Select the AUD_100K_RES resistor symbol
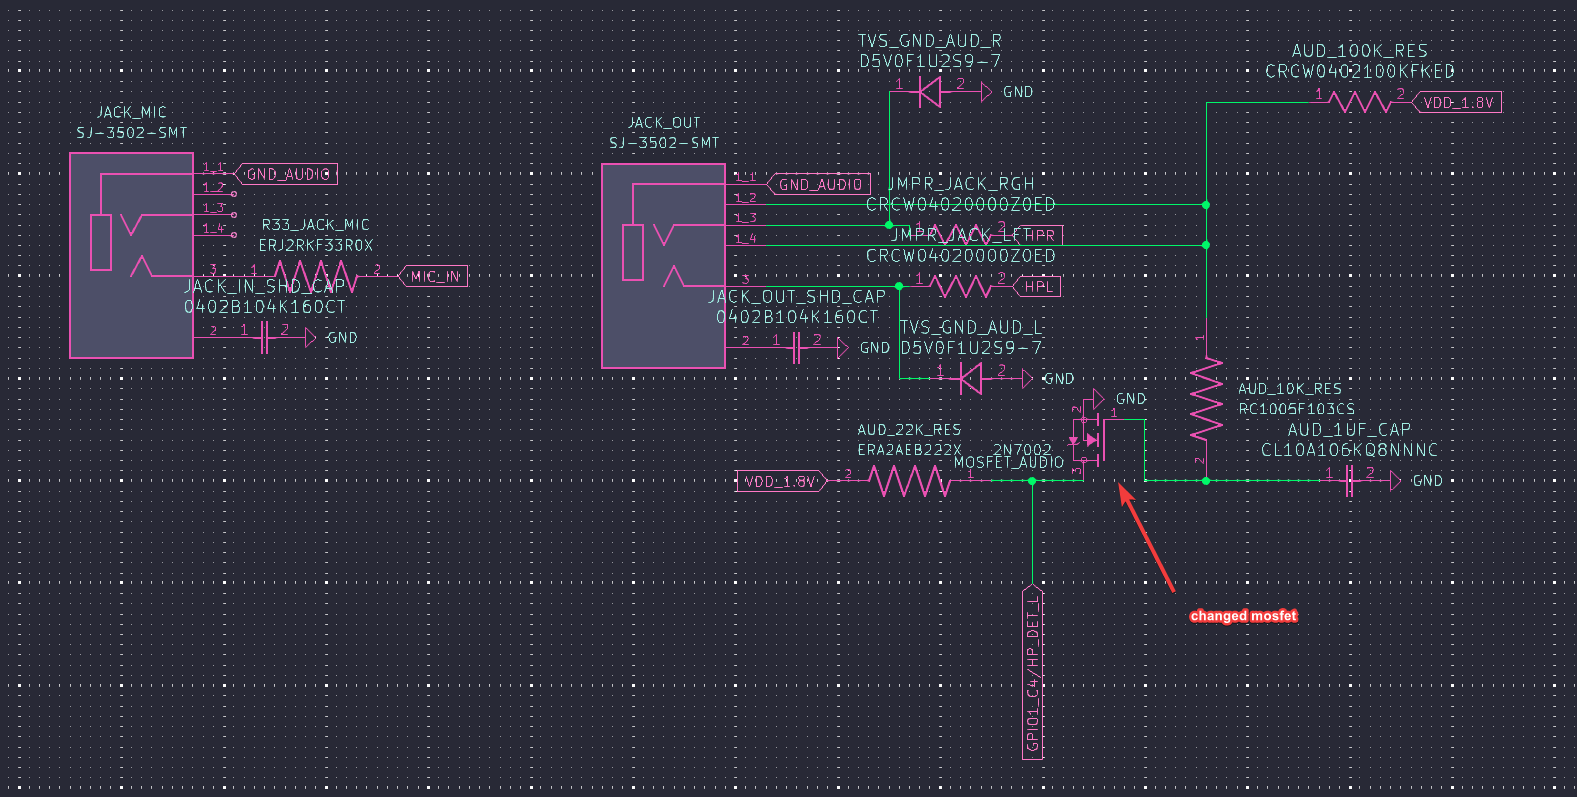Viewport: 1577px width, 797px height. coord(1360,102)
